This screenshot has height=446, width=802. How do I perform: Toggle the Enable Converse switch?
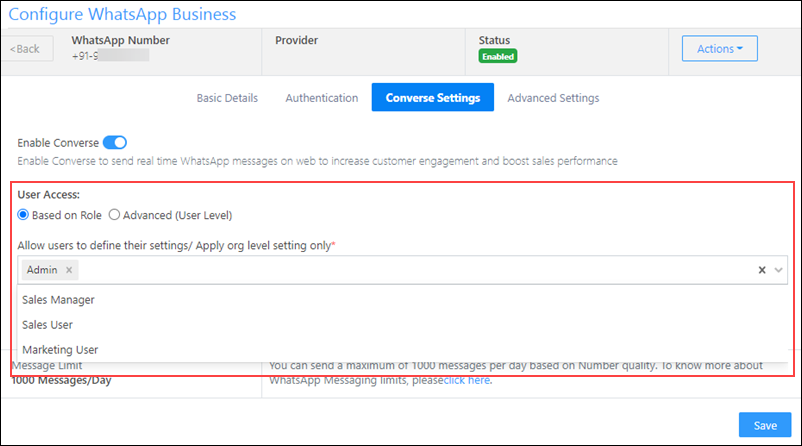coord(115,143)
